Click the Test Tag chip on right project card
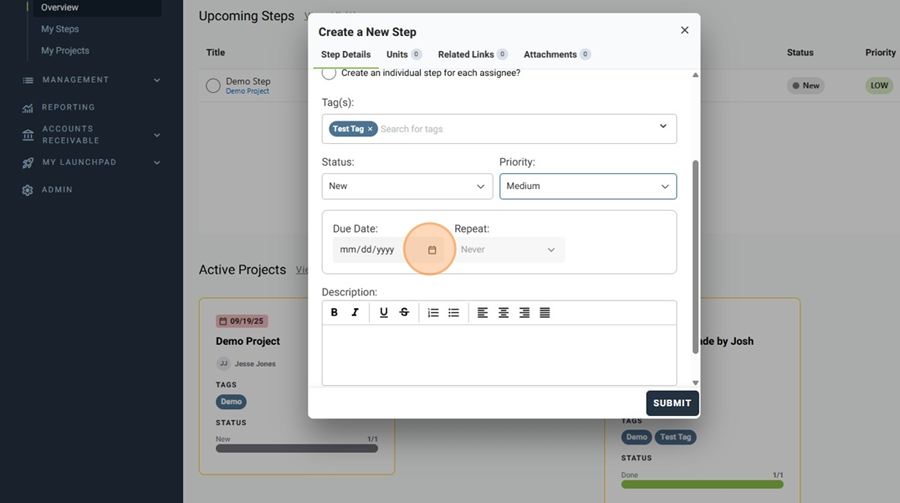 pos(676,437)
